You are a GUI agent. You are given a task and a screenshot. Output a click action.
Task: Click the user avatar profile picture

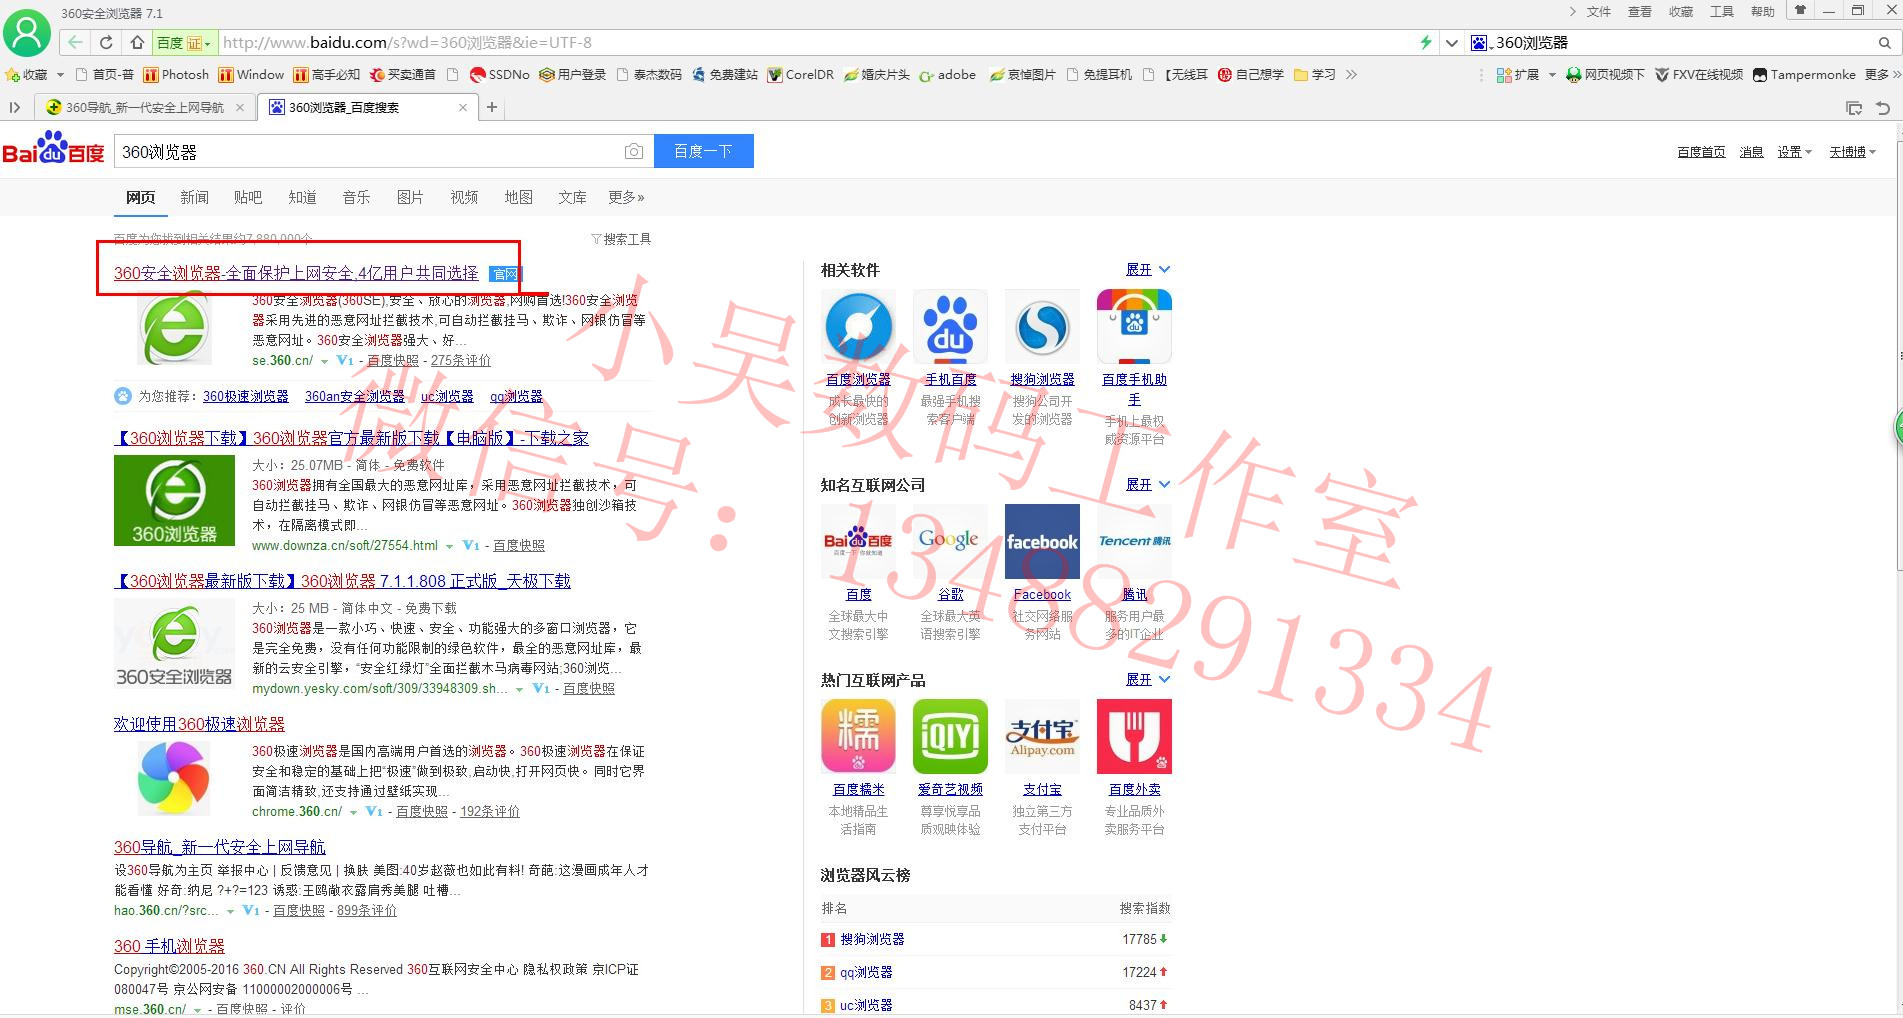pyautogui.click(x=27, y=33)
